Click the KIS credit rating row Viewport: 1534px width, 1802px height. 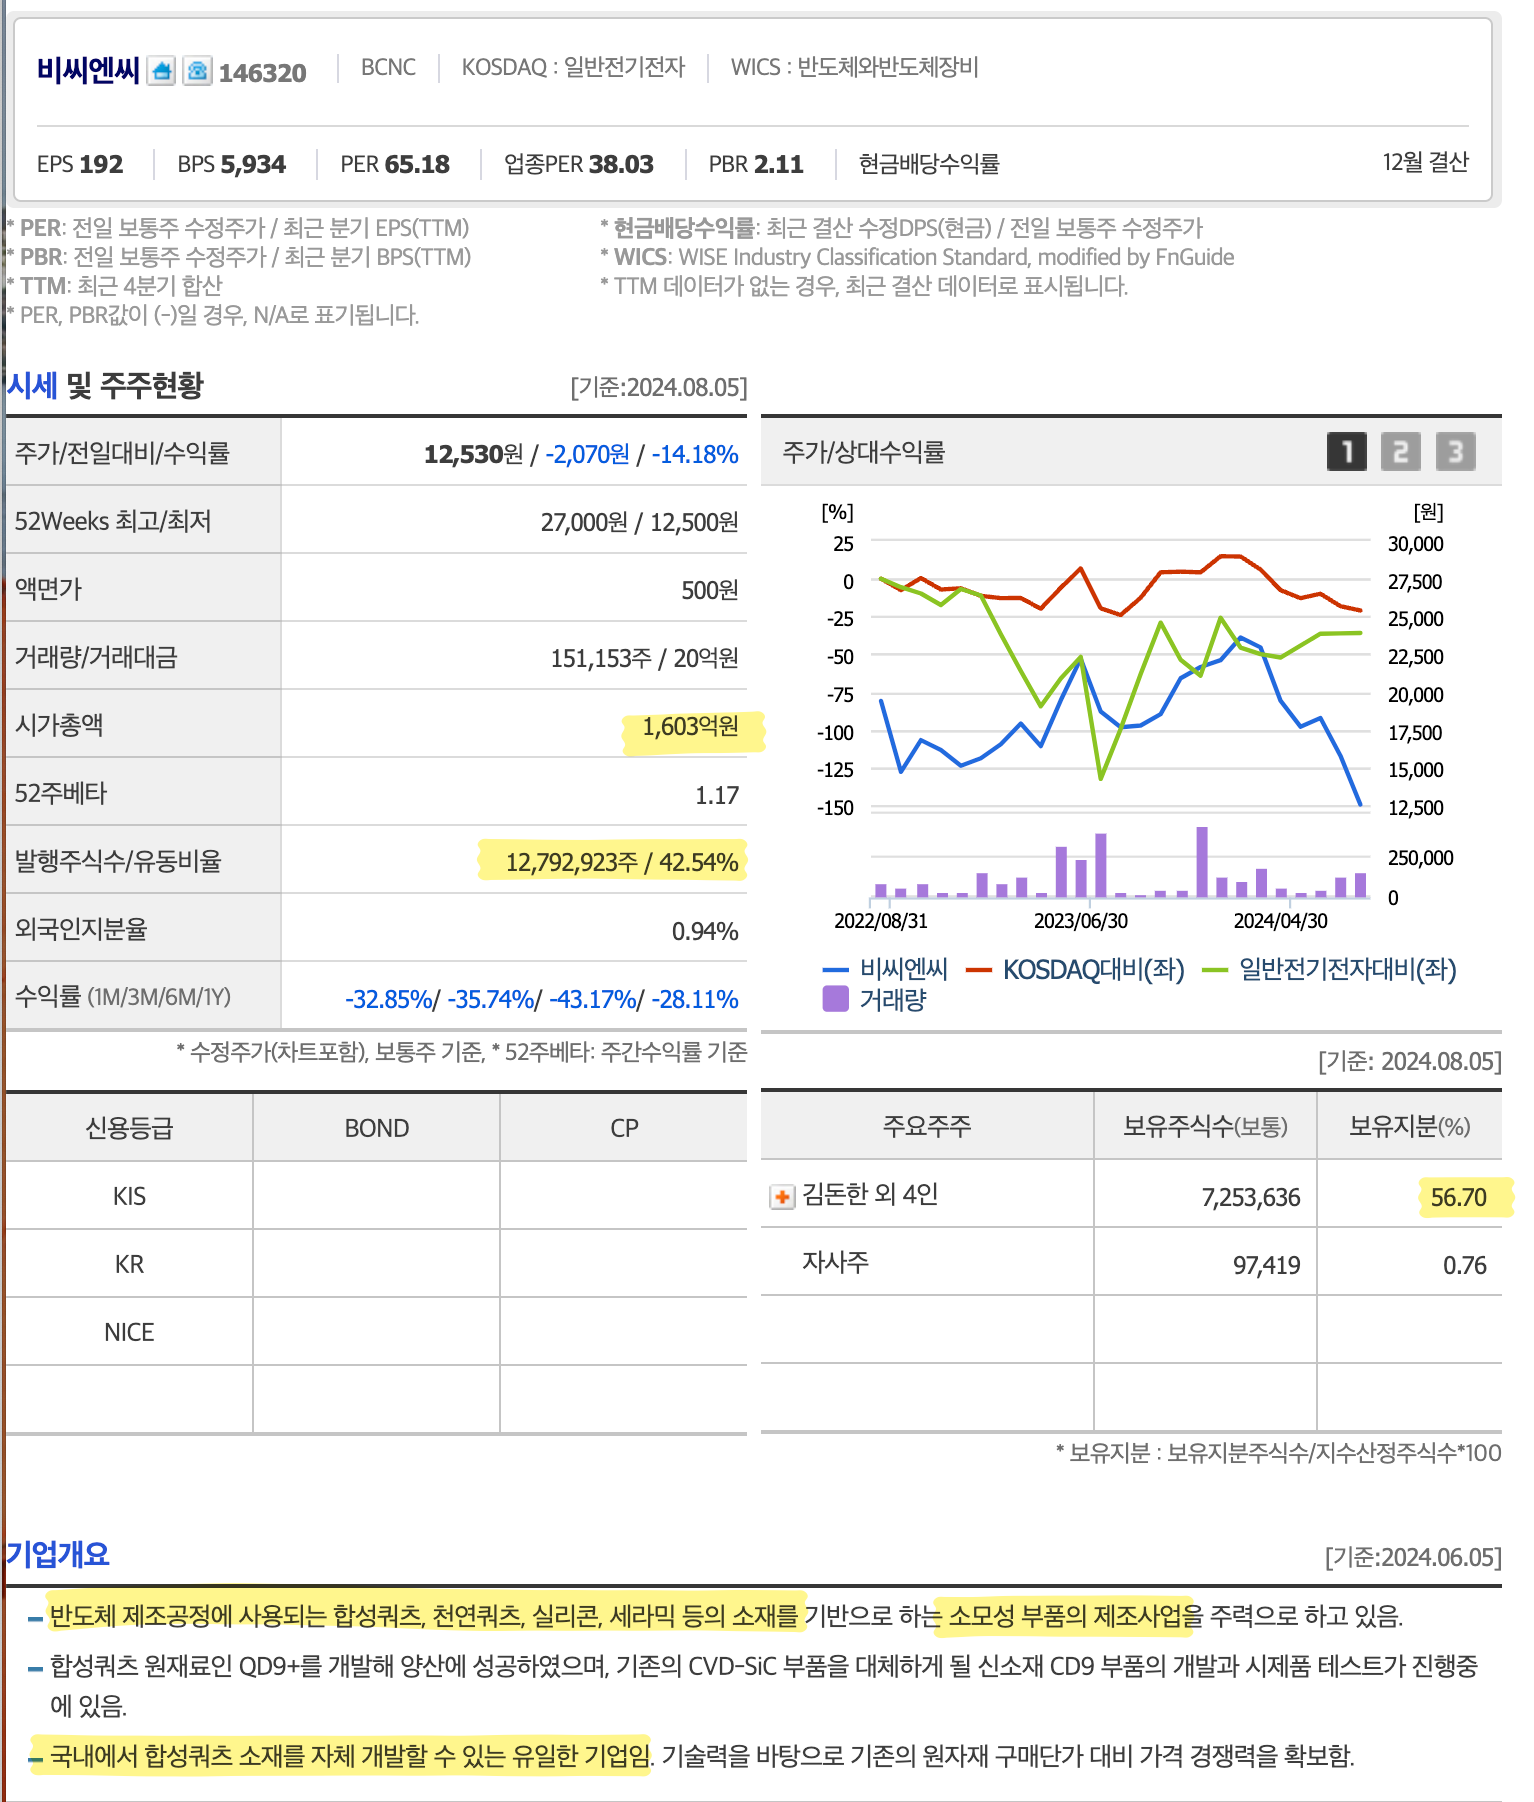coord(376,1196)
